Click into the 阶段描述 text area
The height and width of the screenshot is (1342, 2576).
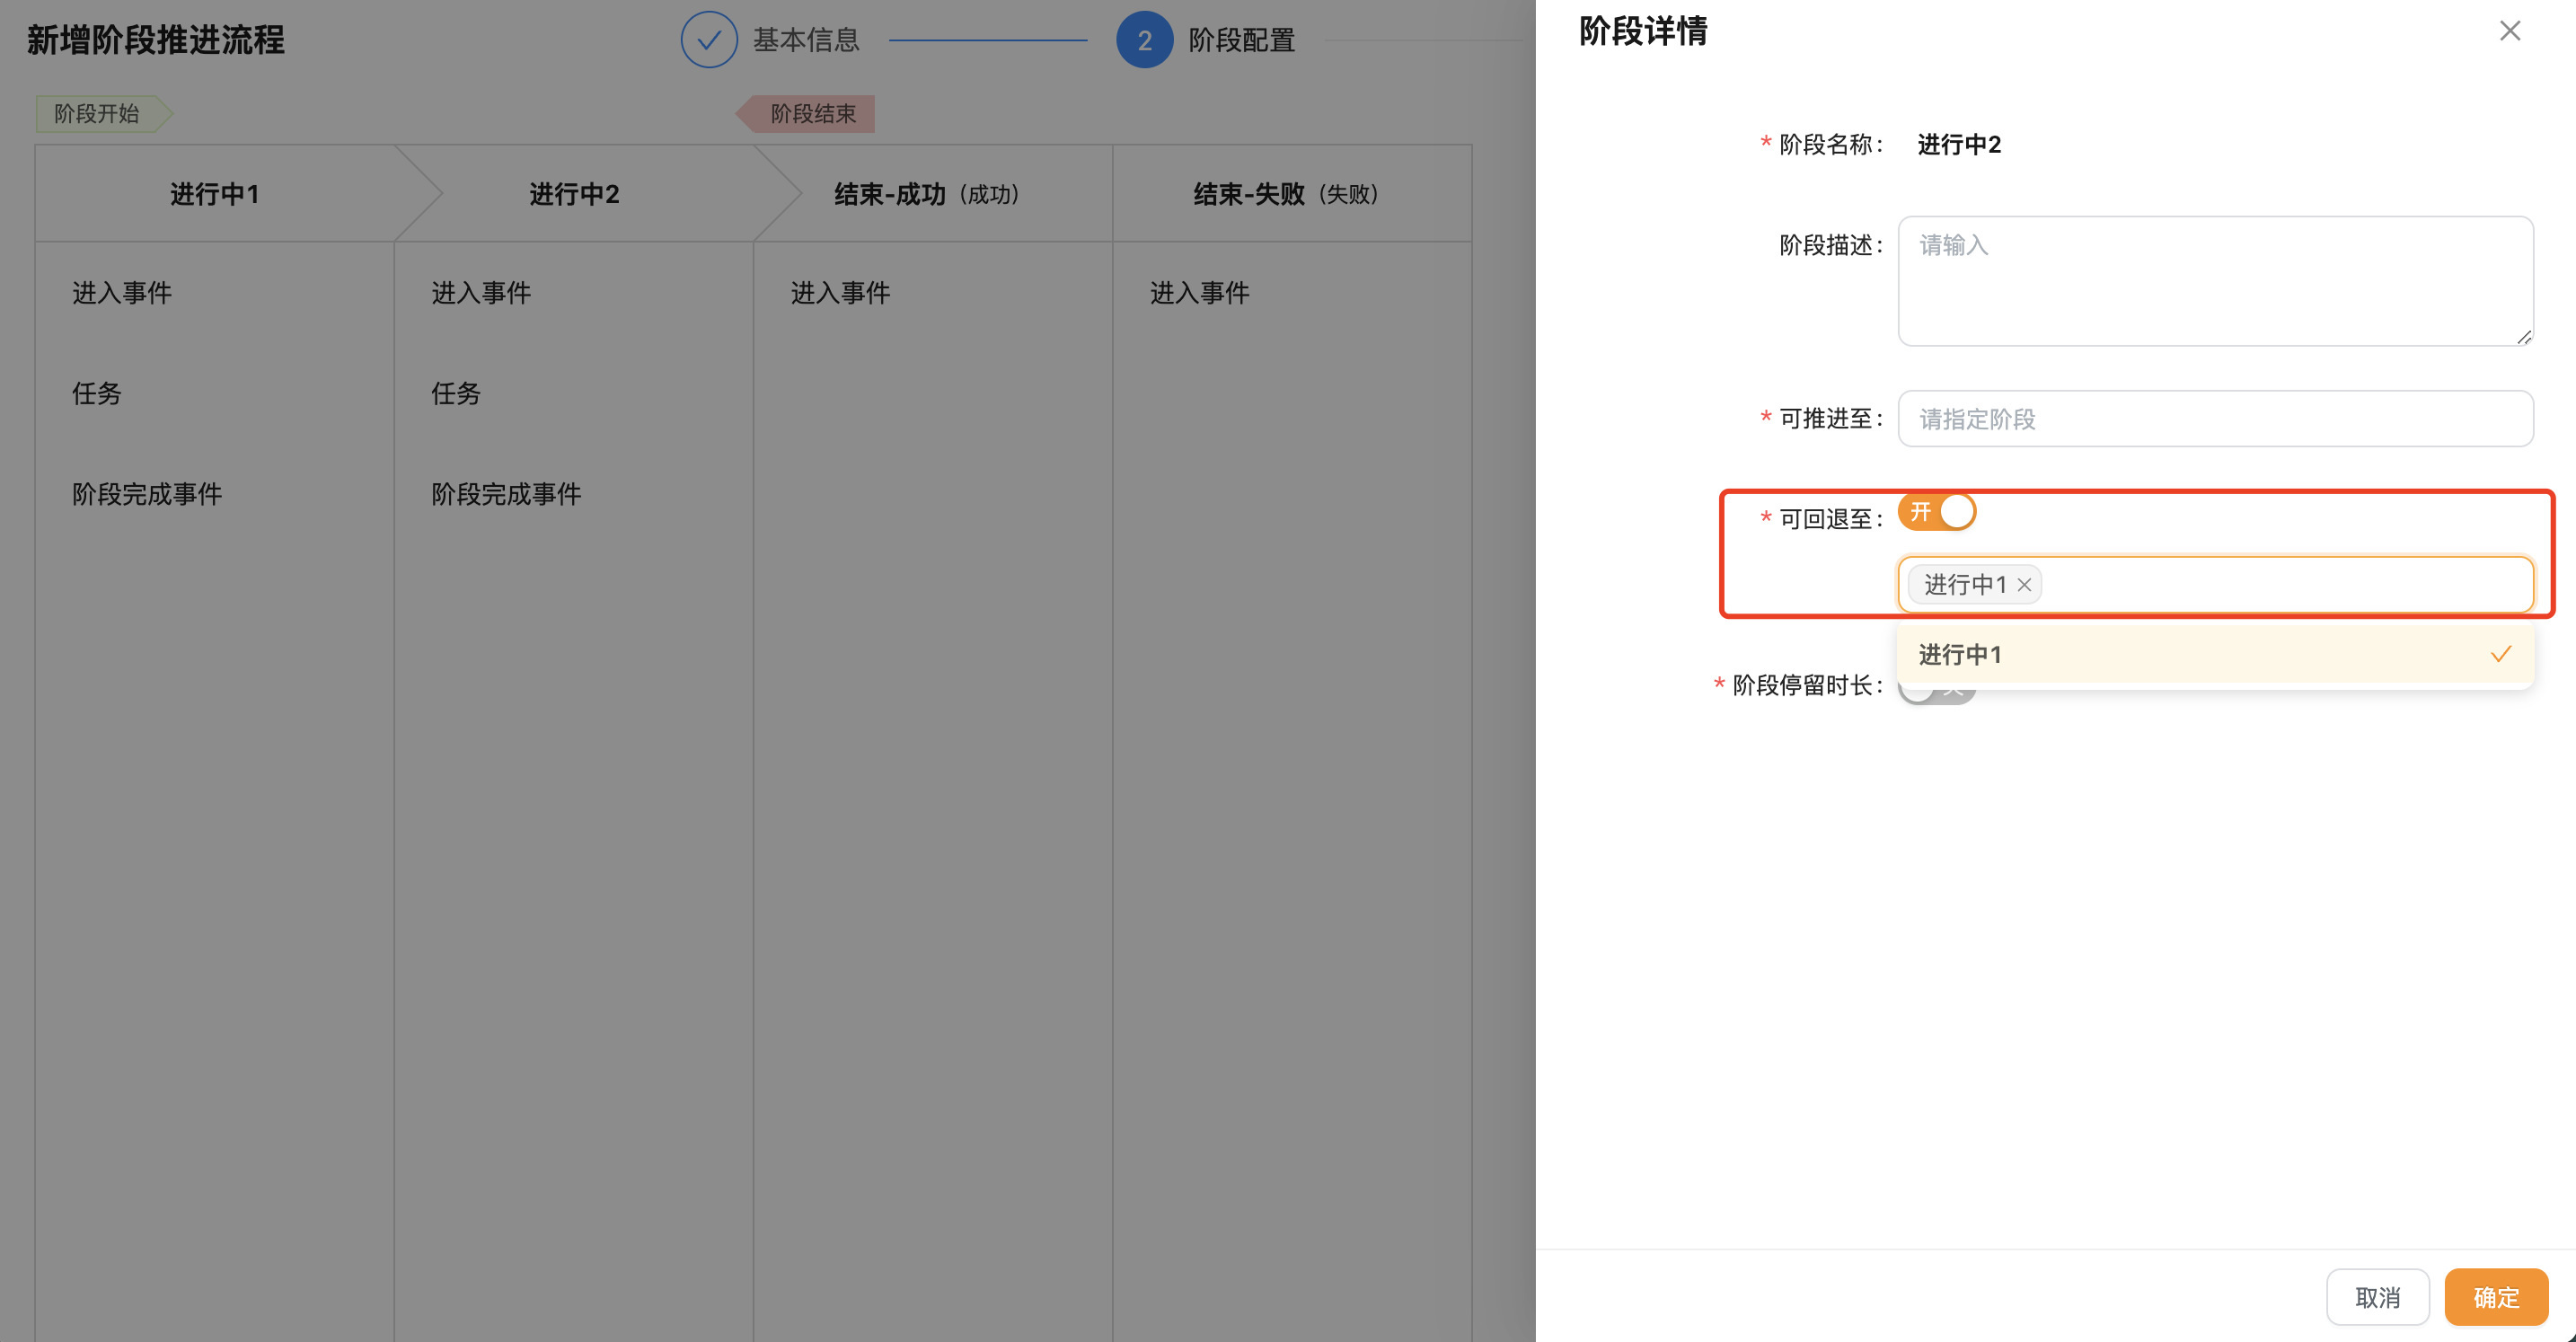coord(2214,281)
